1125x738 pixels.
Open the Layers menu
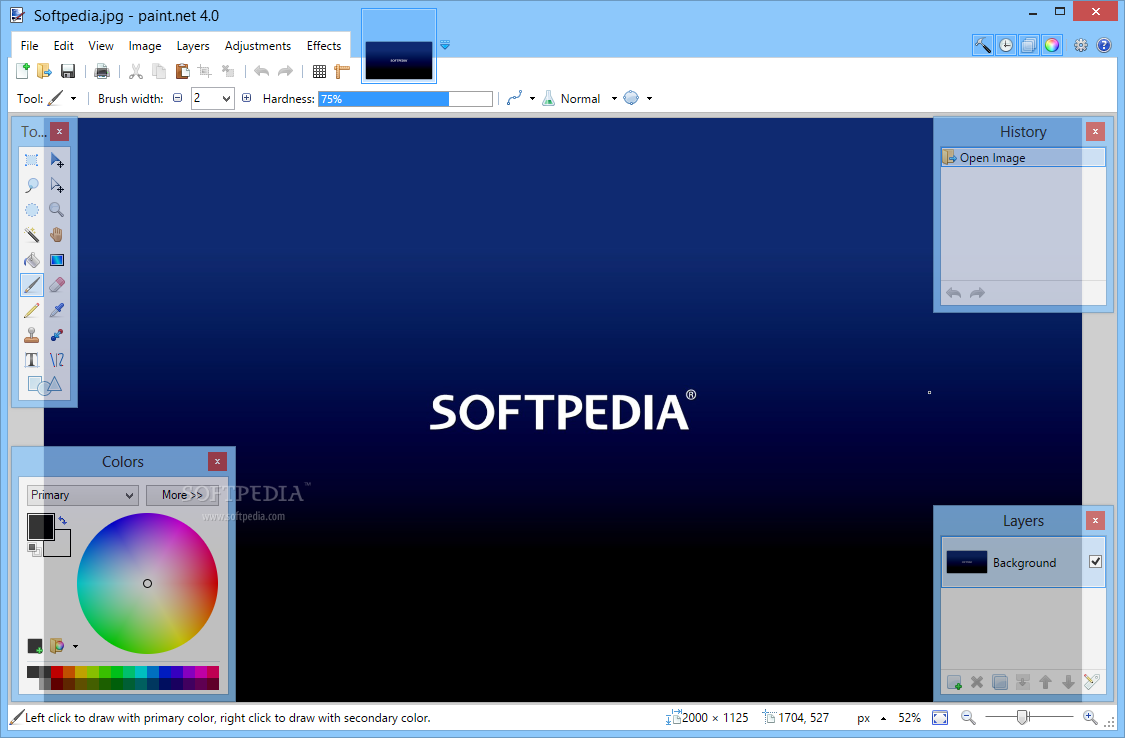pyautogui.click(x=193, y=45)
